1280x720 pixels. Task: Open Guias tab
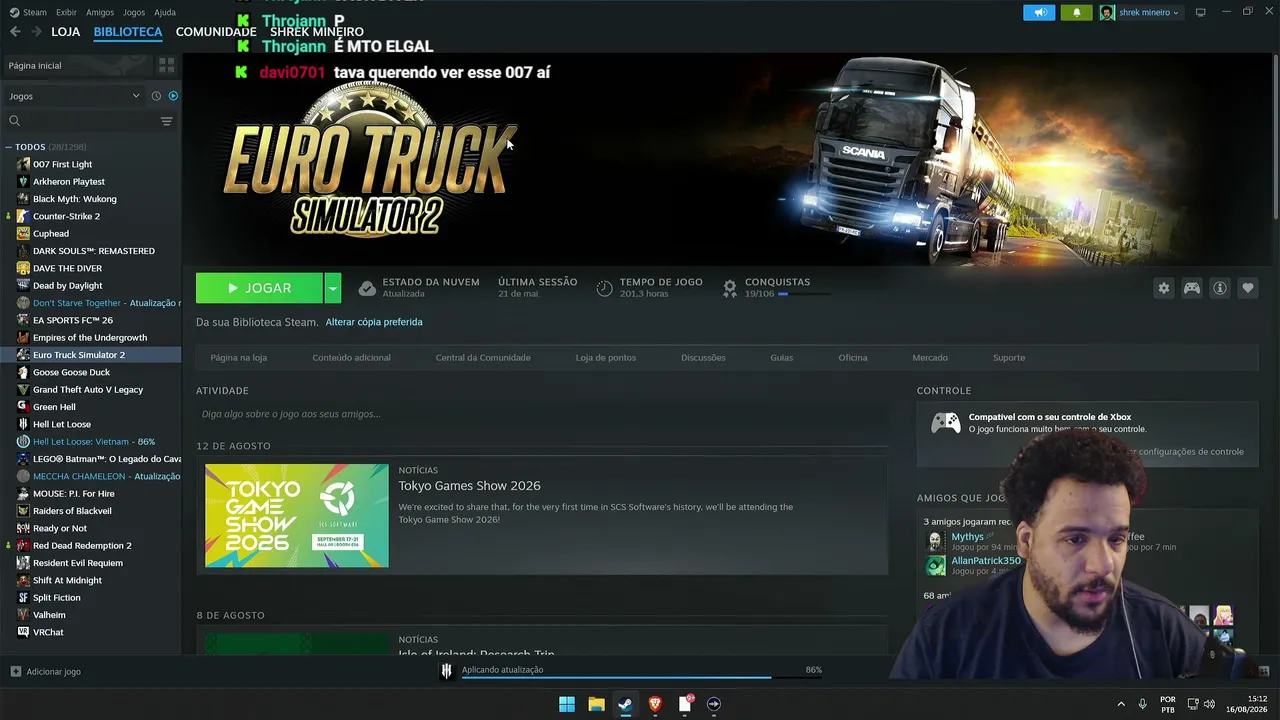(781, 357)
